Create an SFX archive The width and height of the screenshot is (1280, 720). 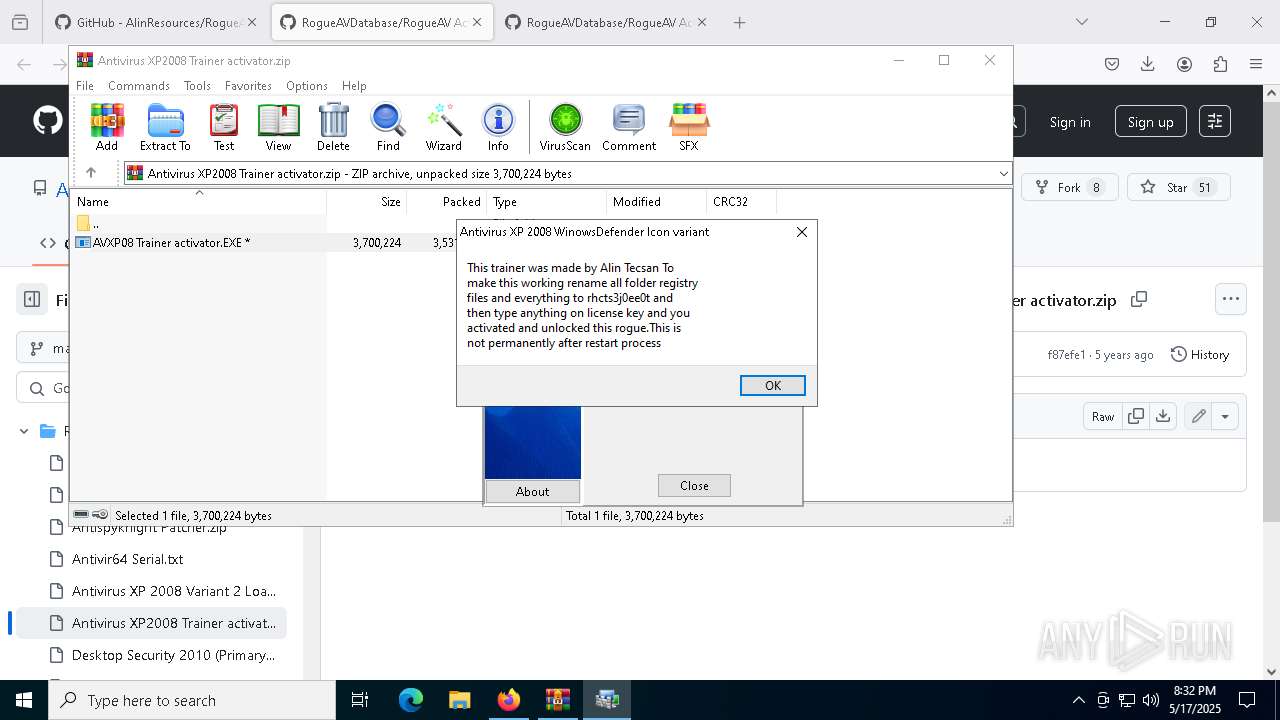click(689, 127)
